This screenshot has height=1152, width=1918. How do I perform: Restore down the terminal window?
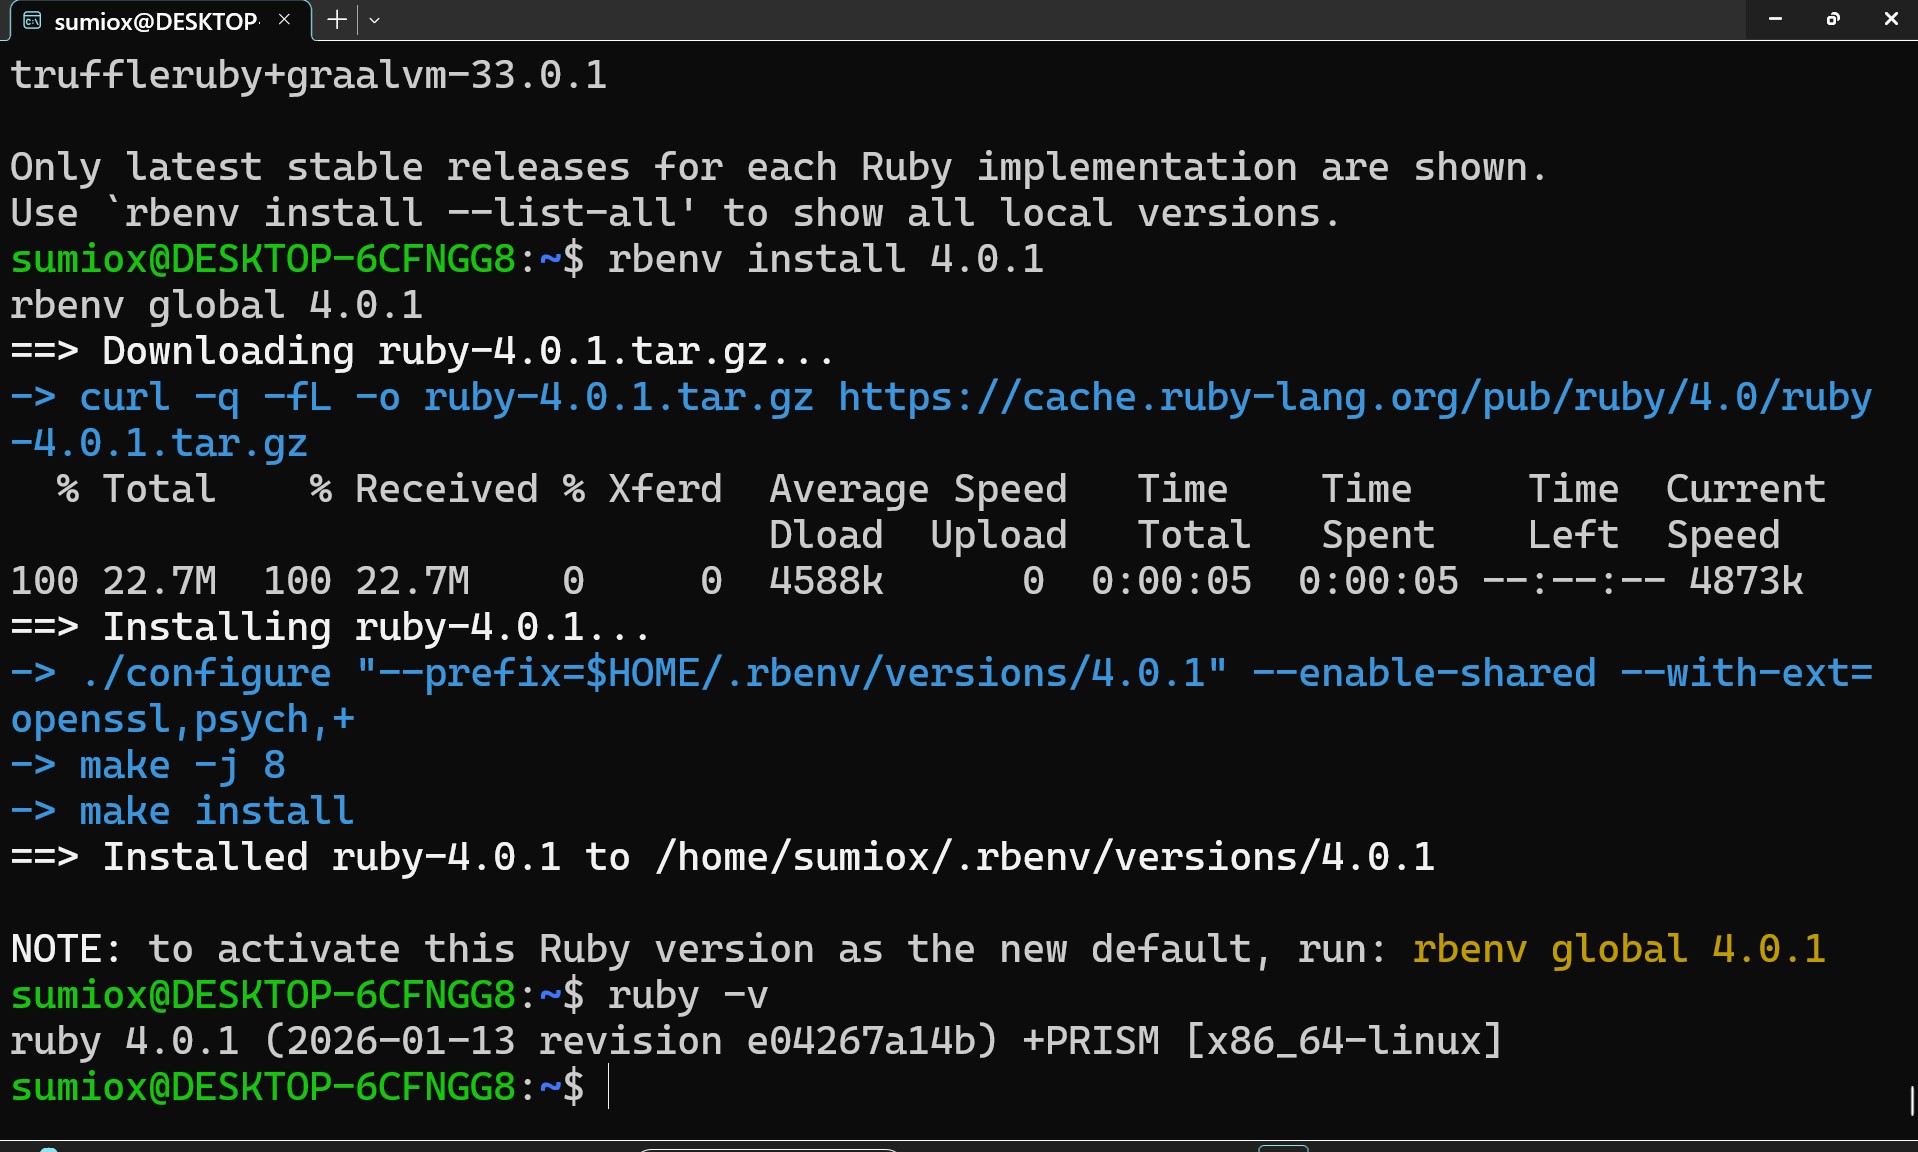(x=1833, y=19)
